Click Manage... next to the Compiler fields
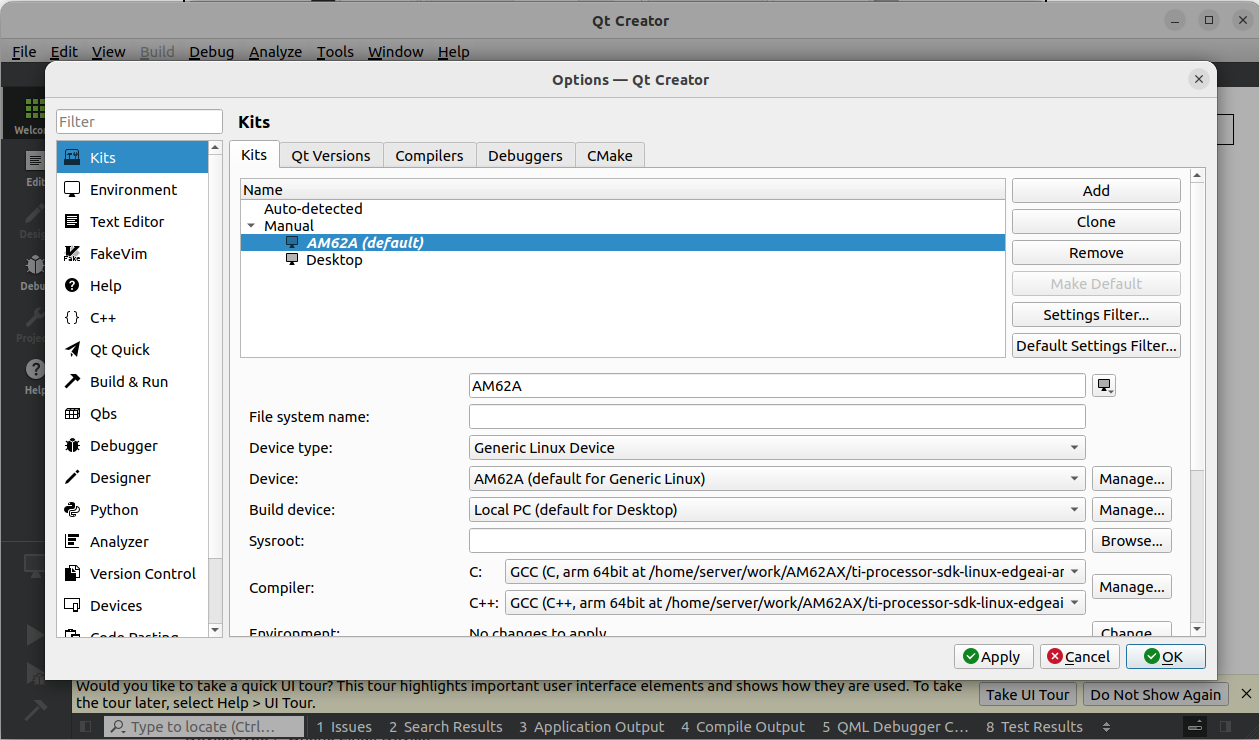This screenshot has height=740, width=1259. tap(1132, 587)
